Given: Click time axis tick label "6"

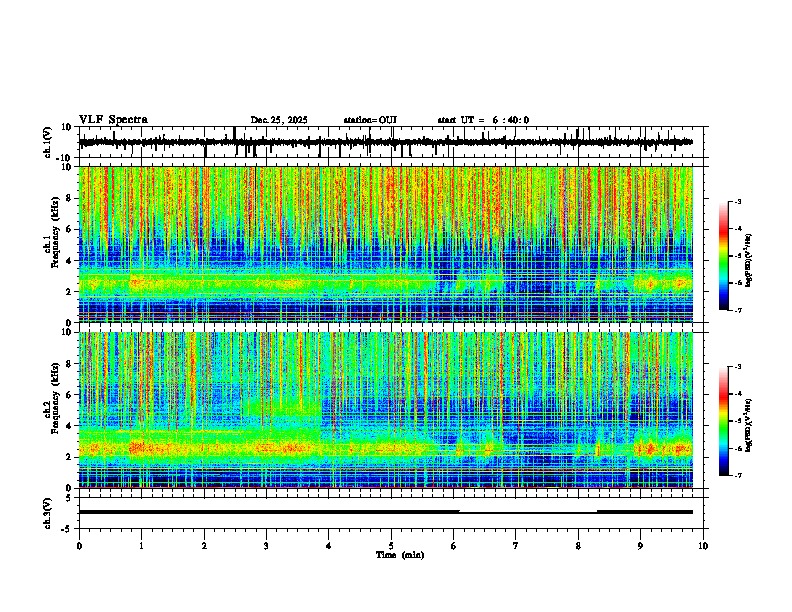Looking at the screenshot, I should point(454,546).
